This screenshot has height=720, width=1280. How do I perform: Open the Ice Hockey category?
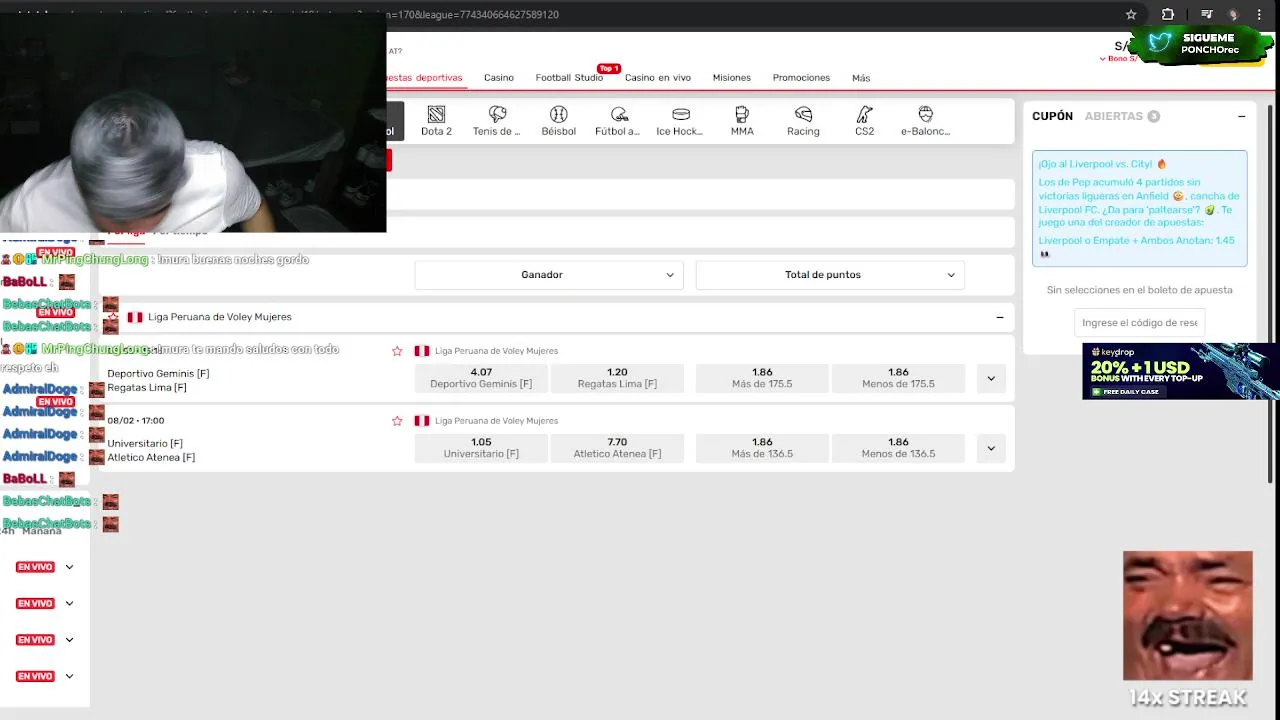tap(680, 121)
